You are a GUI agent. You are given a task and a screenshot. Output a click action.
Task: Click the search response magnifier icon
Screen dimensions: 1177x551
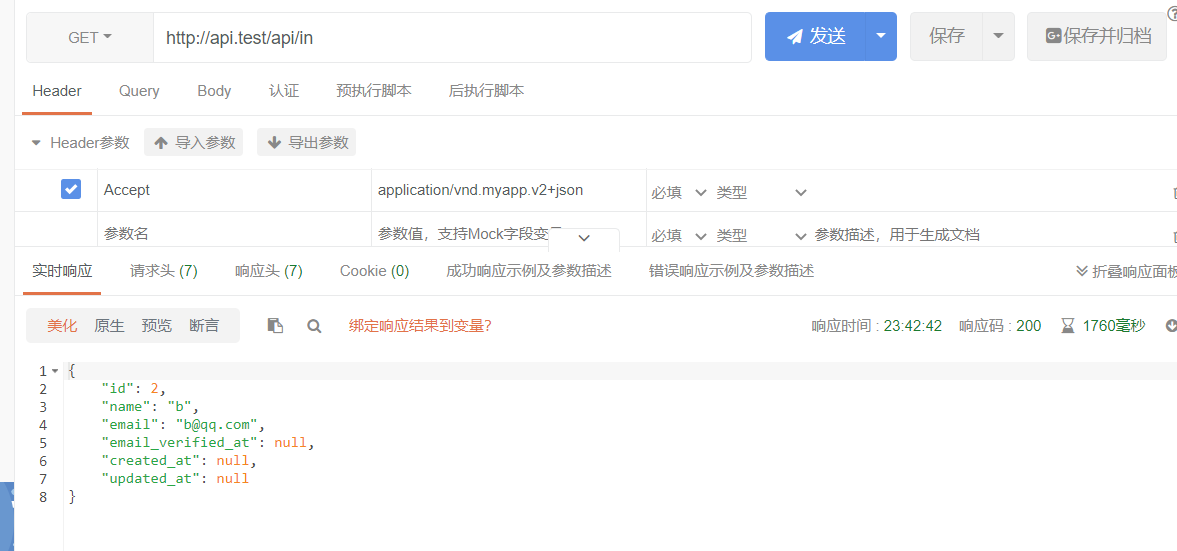click(x=315, y=326)
